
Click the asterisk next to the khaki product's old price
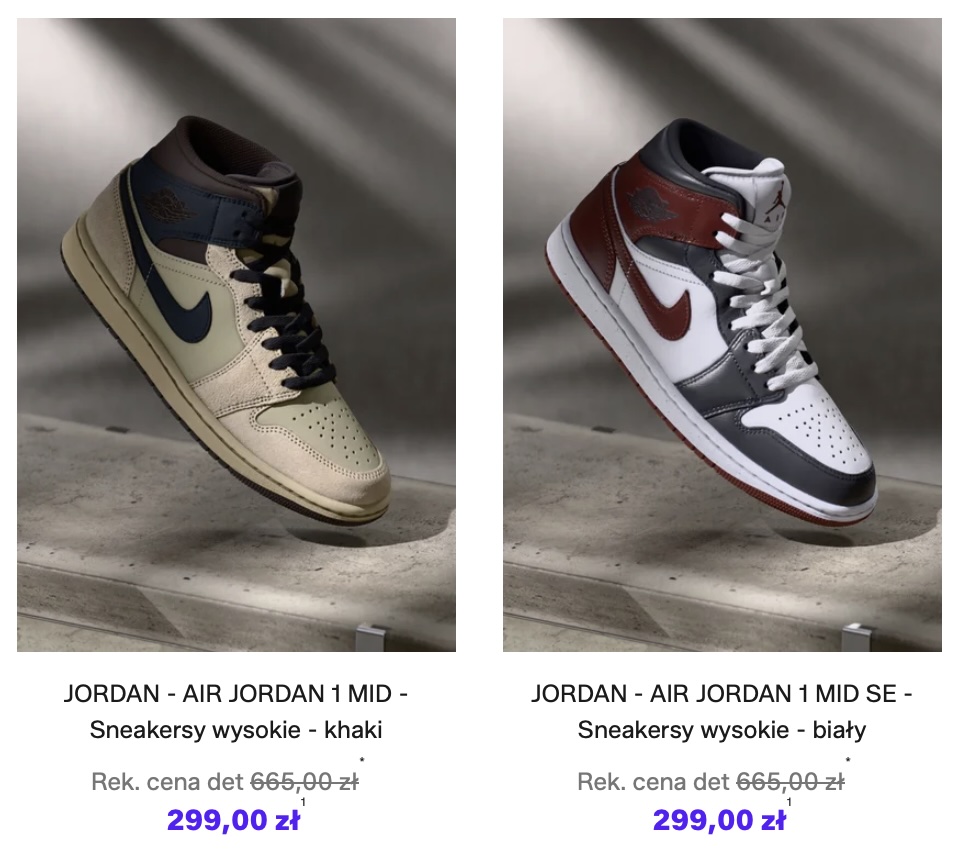[x=362, y=761]
